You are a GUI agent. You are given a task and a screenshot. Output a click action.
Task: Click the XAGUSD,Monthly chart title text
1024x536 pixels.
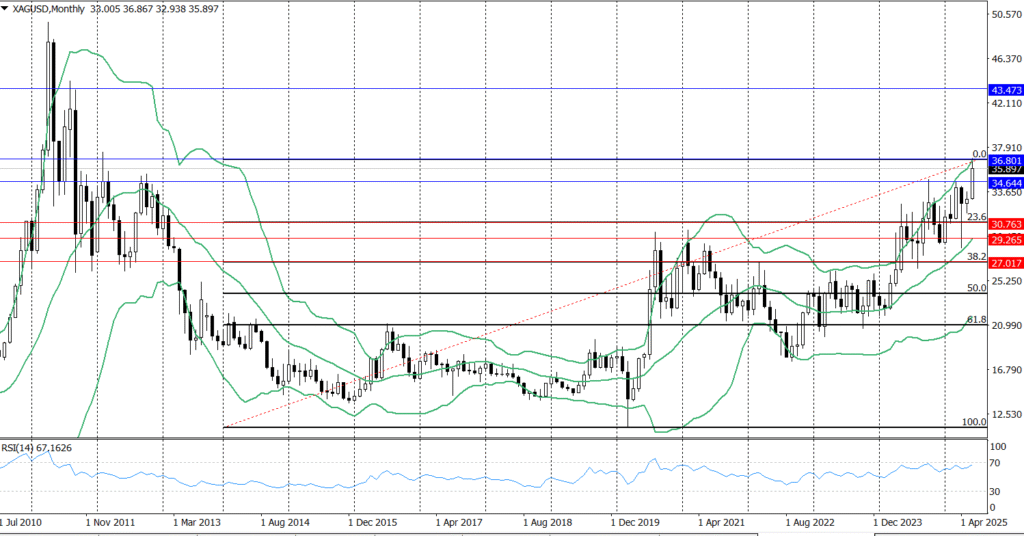50,8
